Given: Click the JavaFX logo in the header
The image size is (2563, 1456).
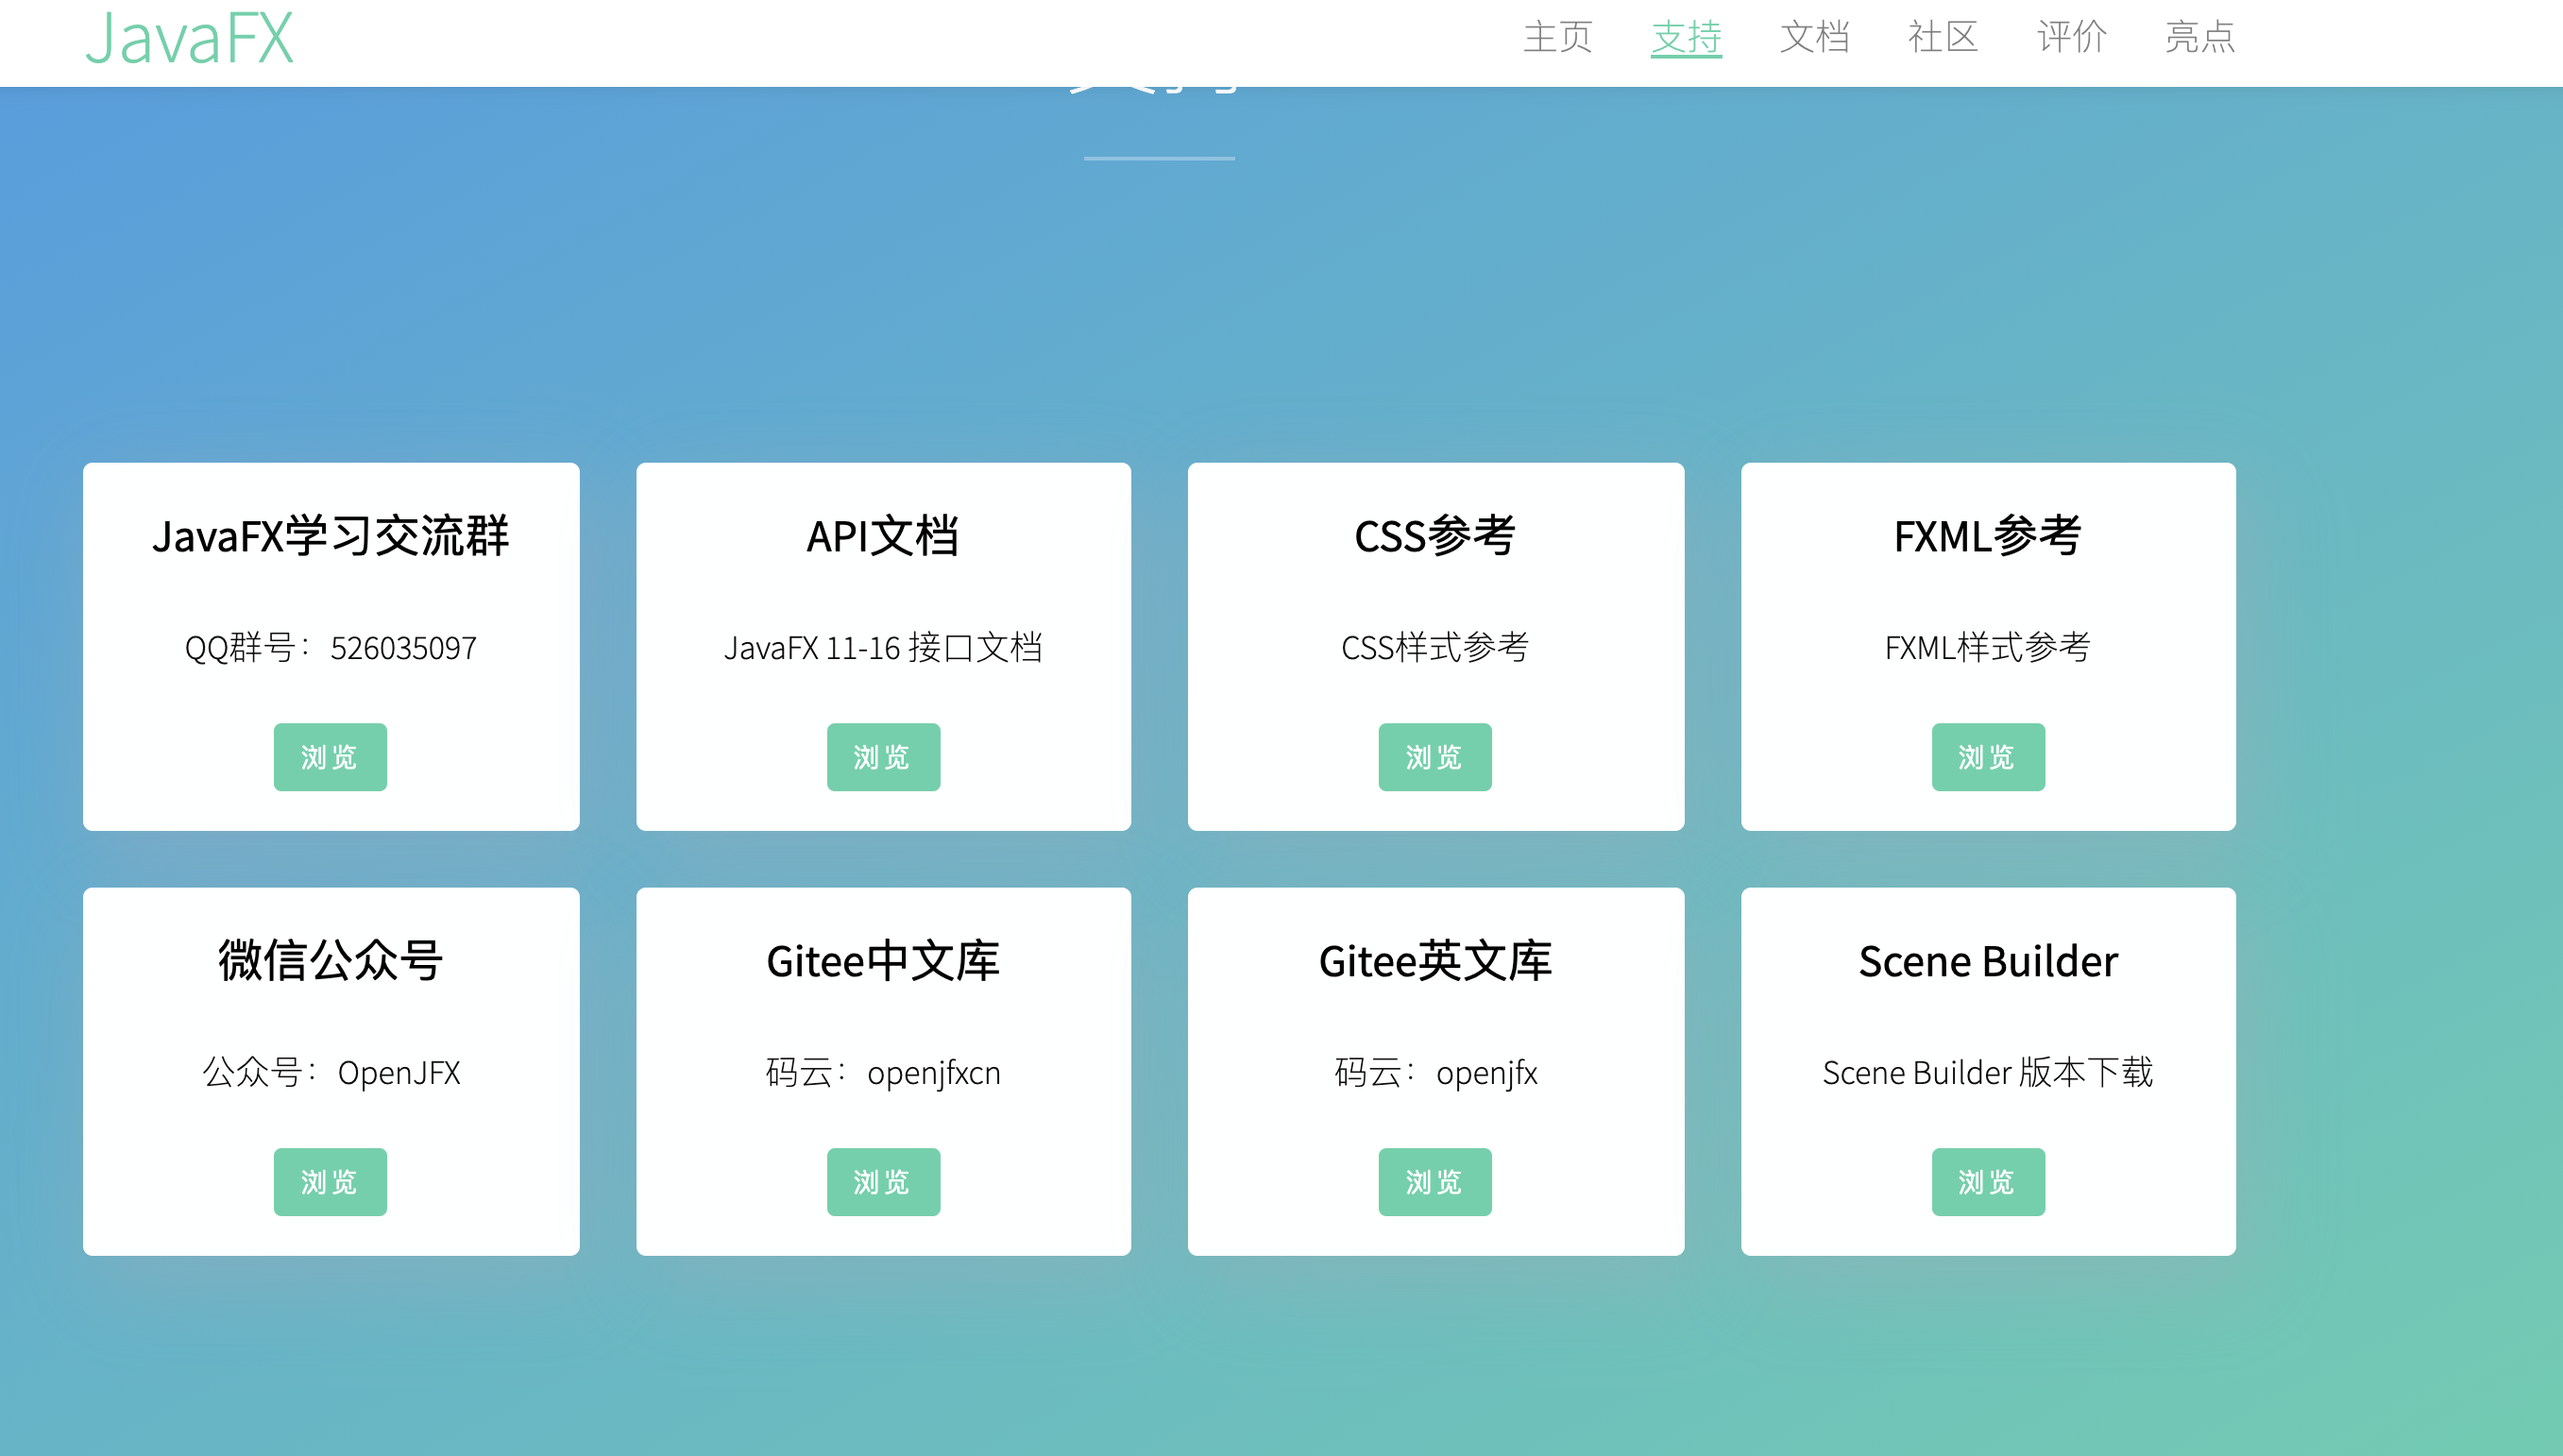Looking at the screenshot, I should (189, 38).
